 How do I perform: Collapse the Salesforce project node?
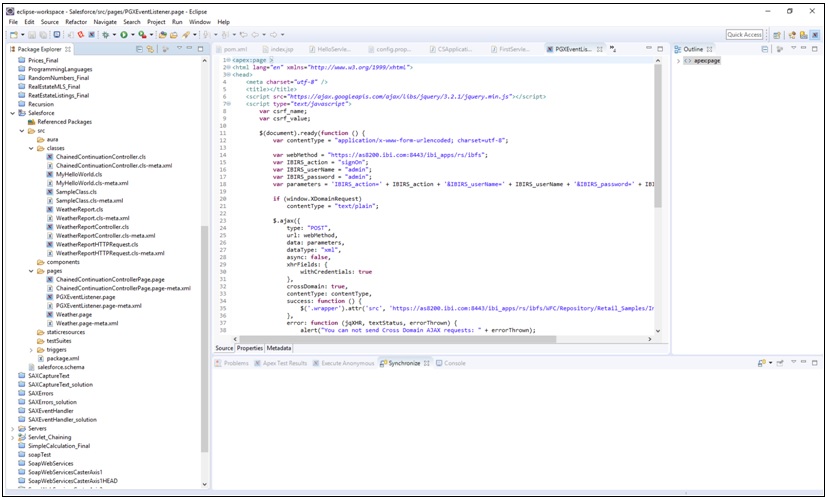[x=13, y=113]
